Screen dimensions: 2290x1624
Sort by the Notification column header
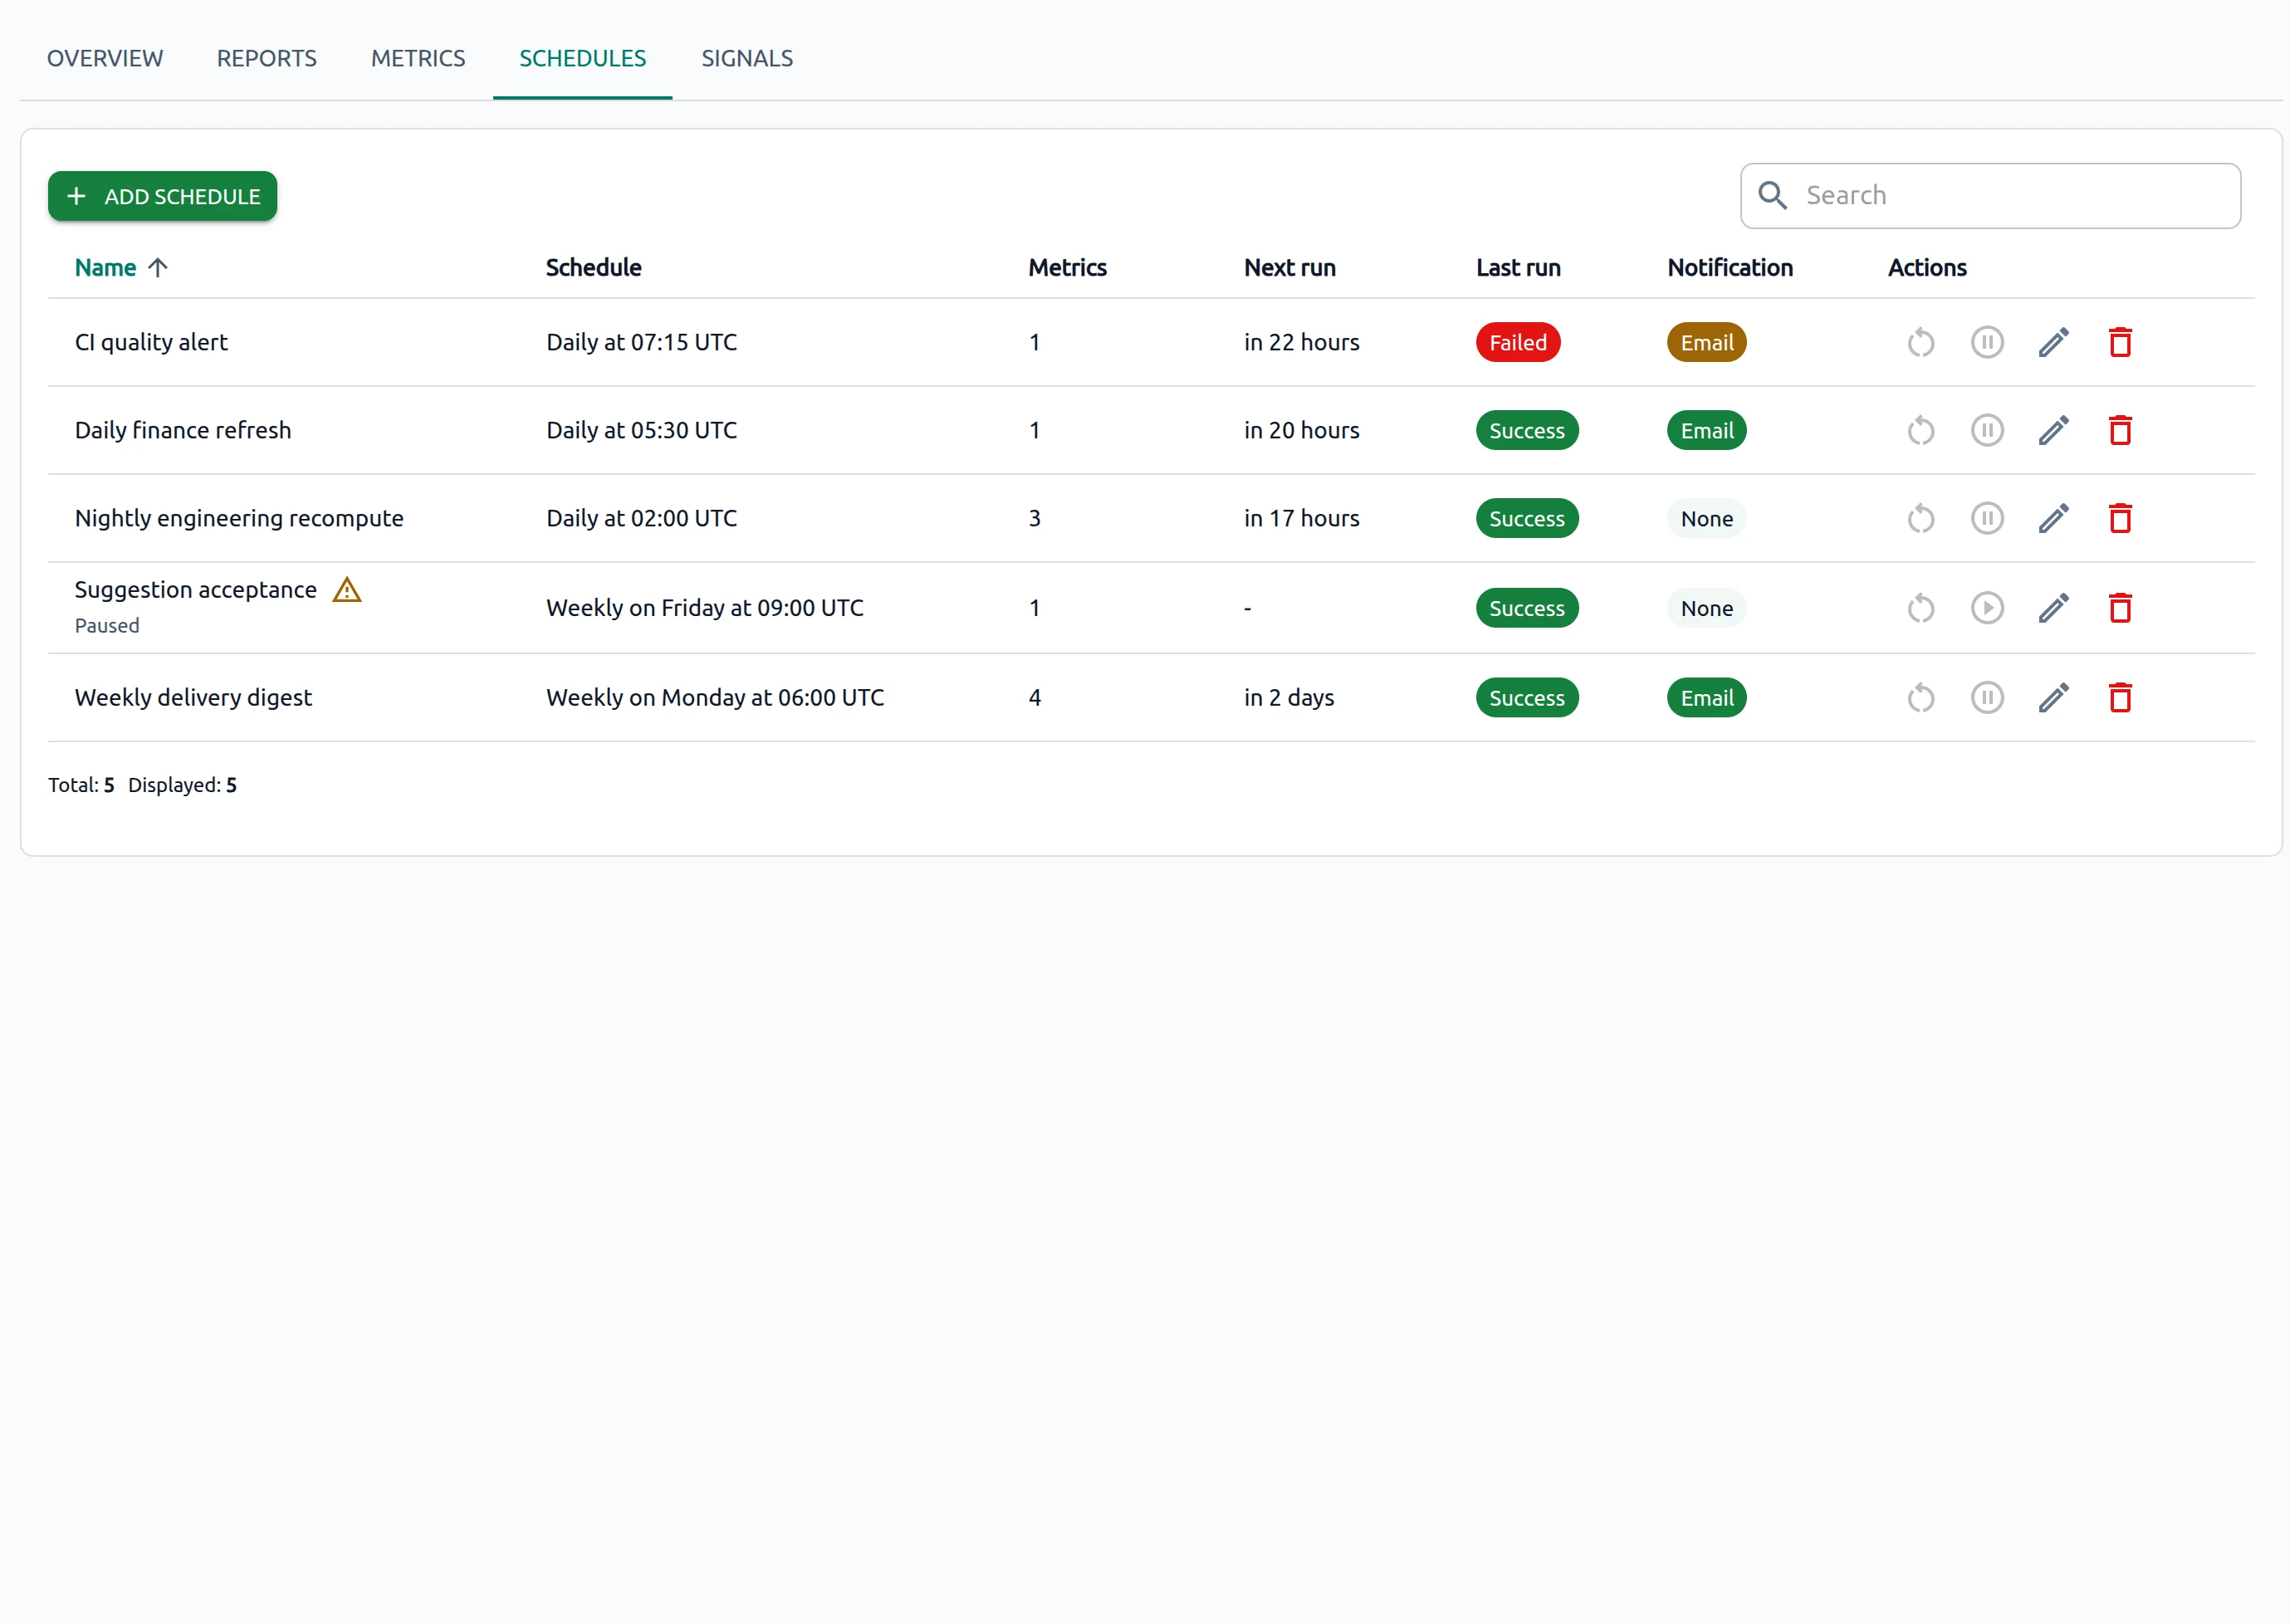(1730, 268)
